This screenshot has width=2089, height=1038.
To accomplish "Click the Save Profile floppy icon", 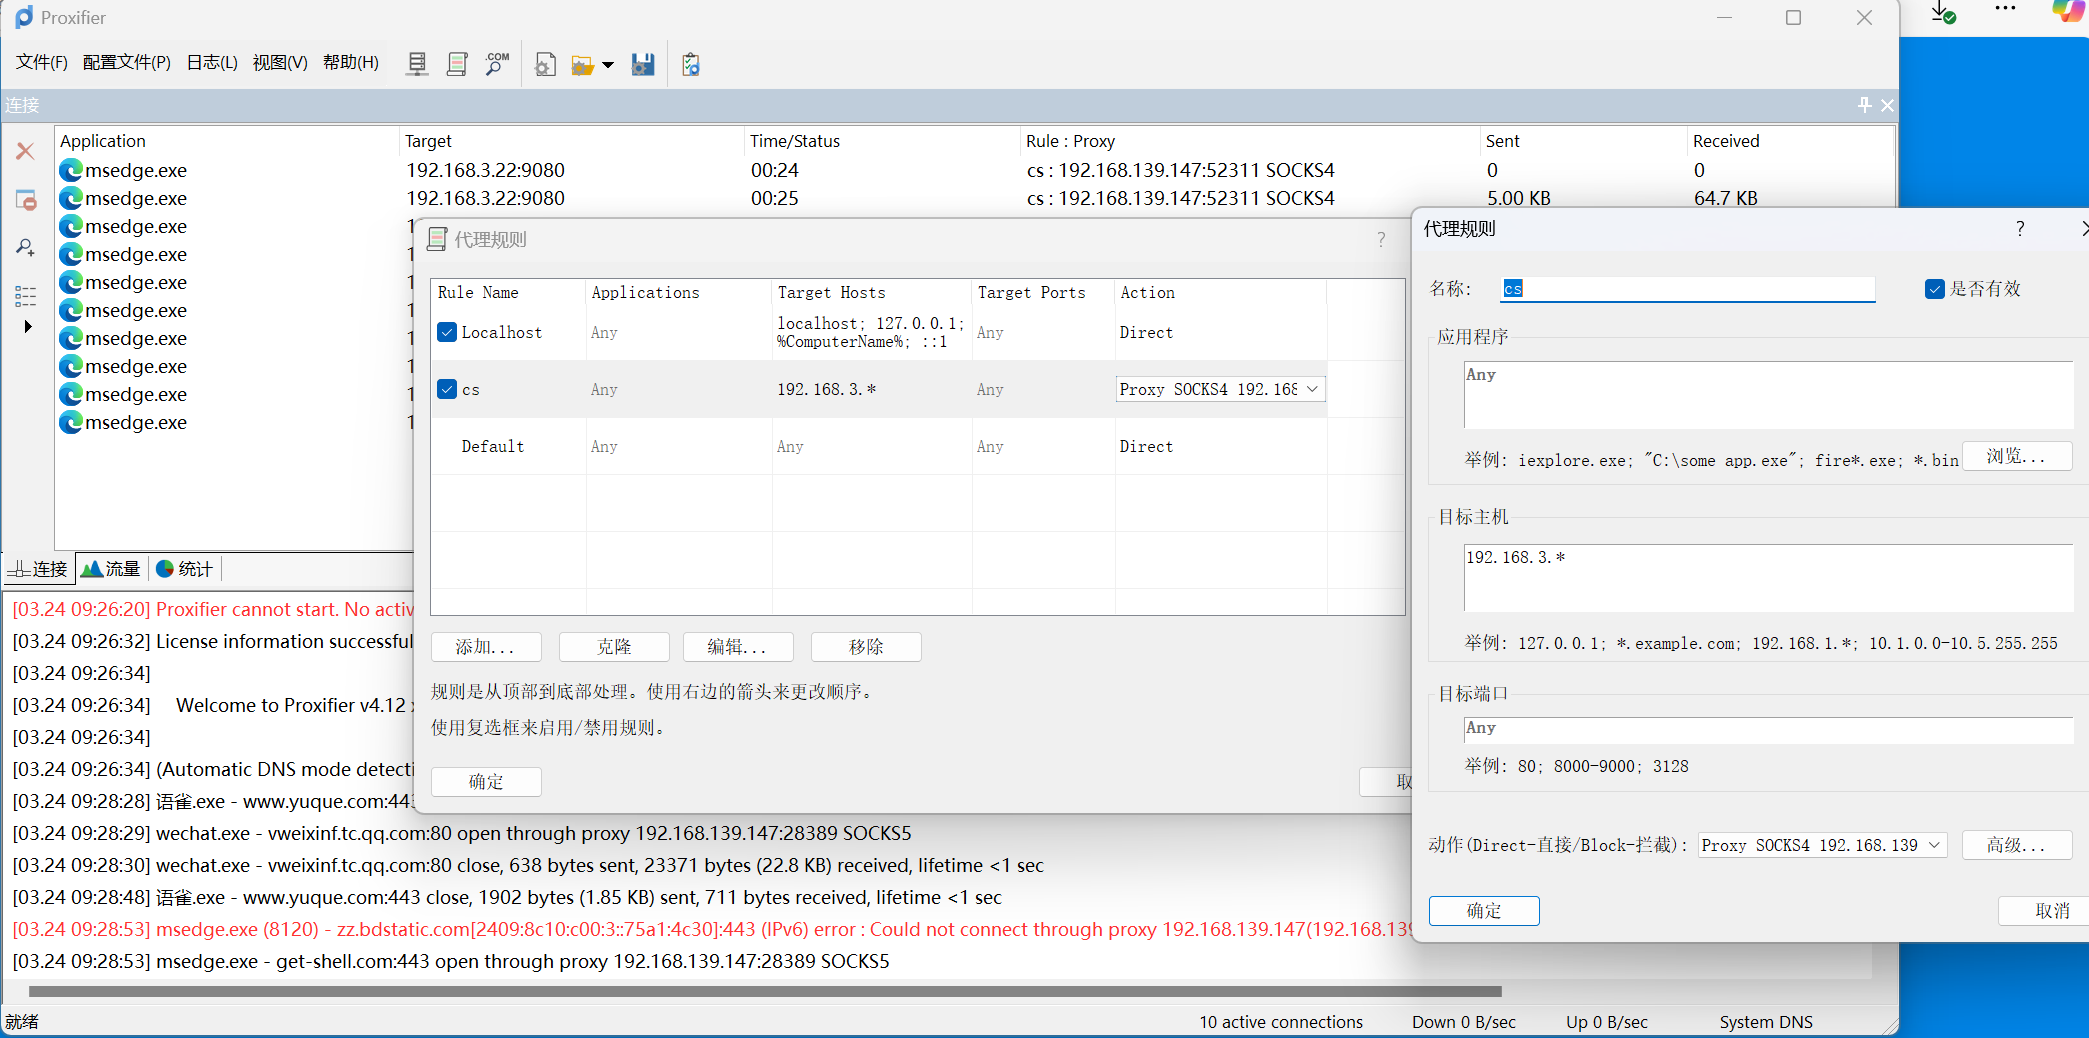I will [x=643, y=64].
